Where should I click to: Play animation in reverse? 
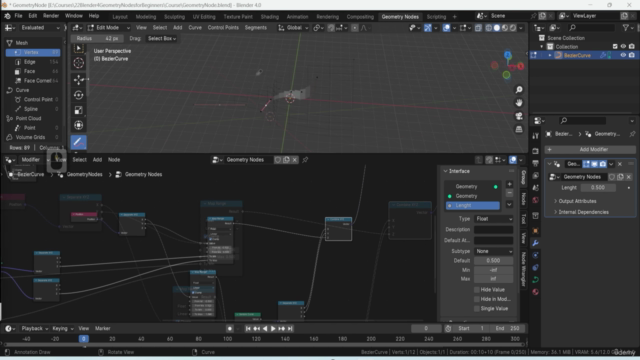point(265,329)
